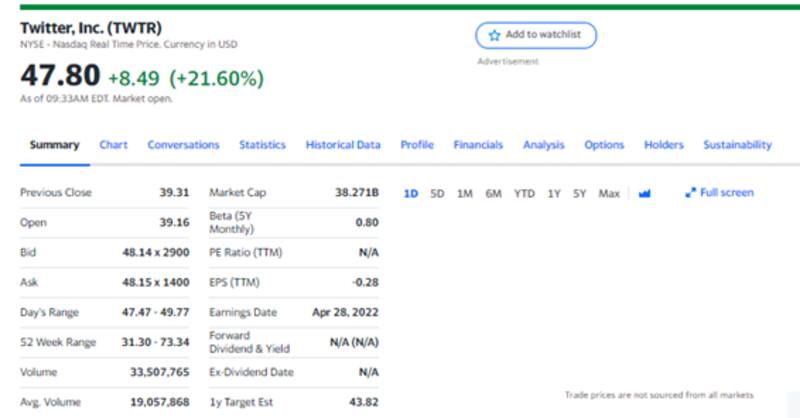Switch to the Holders tab
Screen dimensions: 800x418
point(664,145)
